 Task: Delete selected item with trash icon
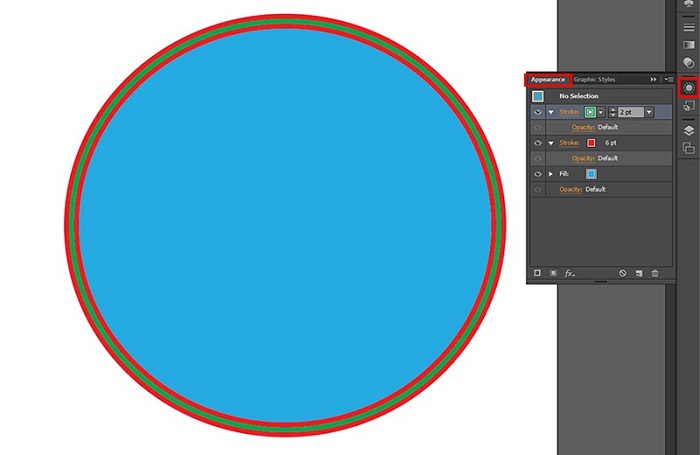point(655,272)
